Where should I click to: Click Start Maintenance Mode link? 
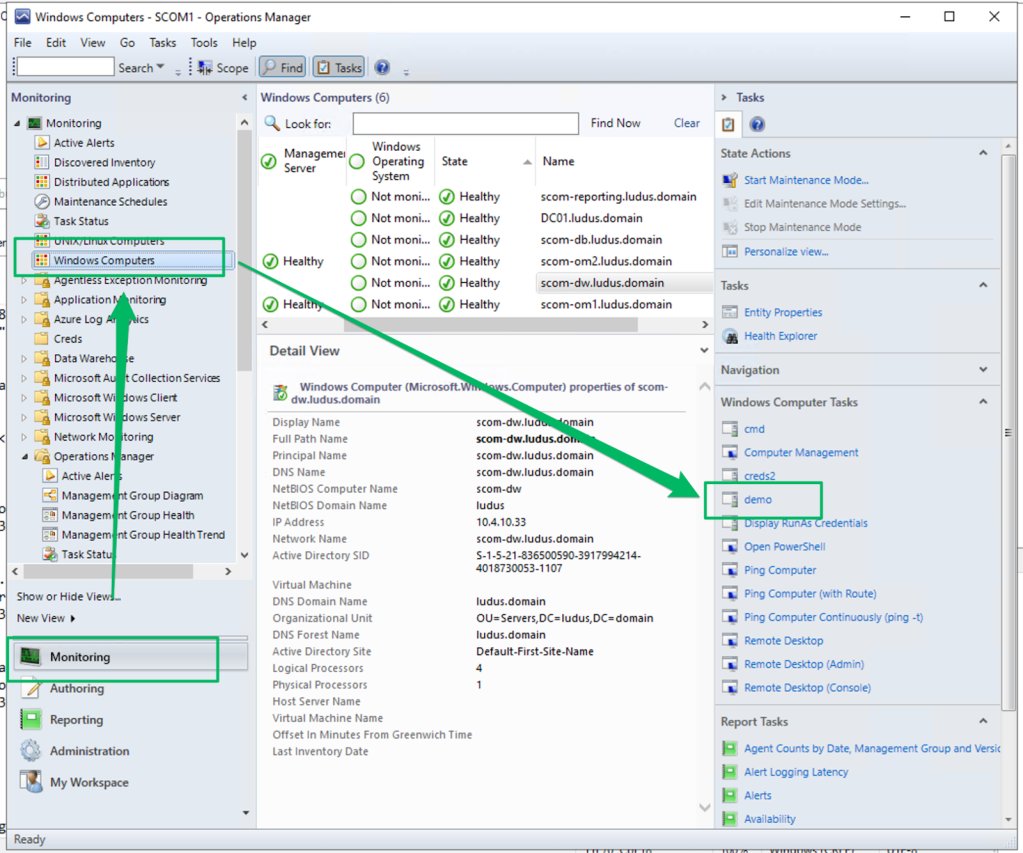[x=806, y=180]
